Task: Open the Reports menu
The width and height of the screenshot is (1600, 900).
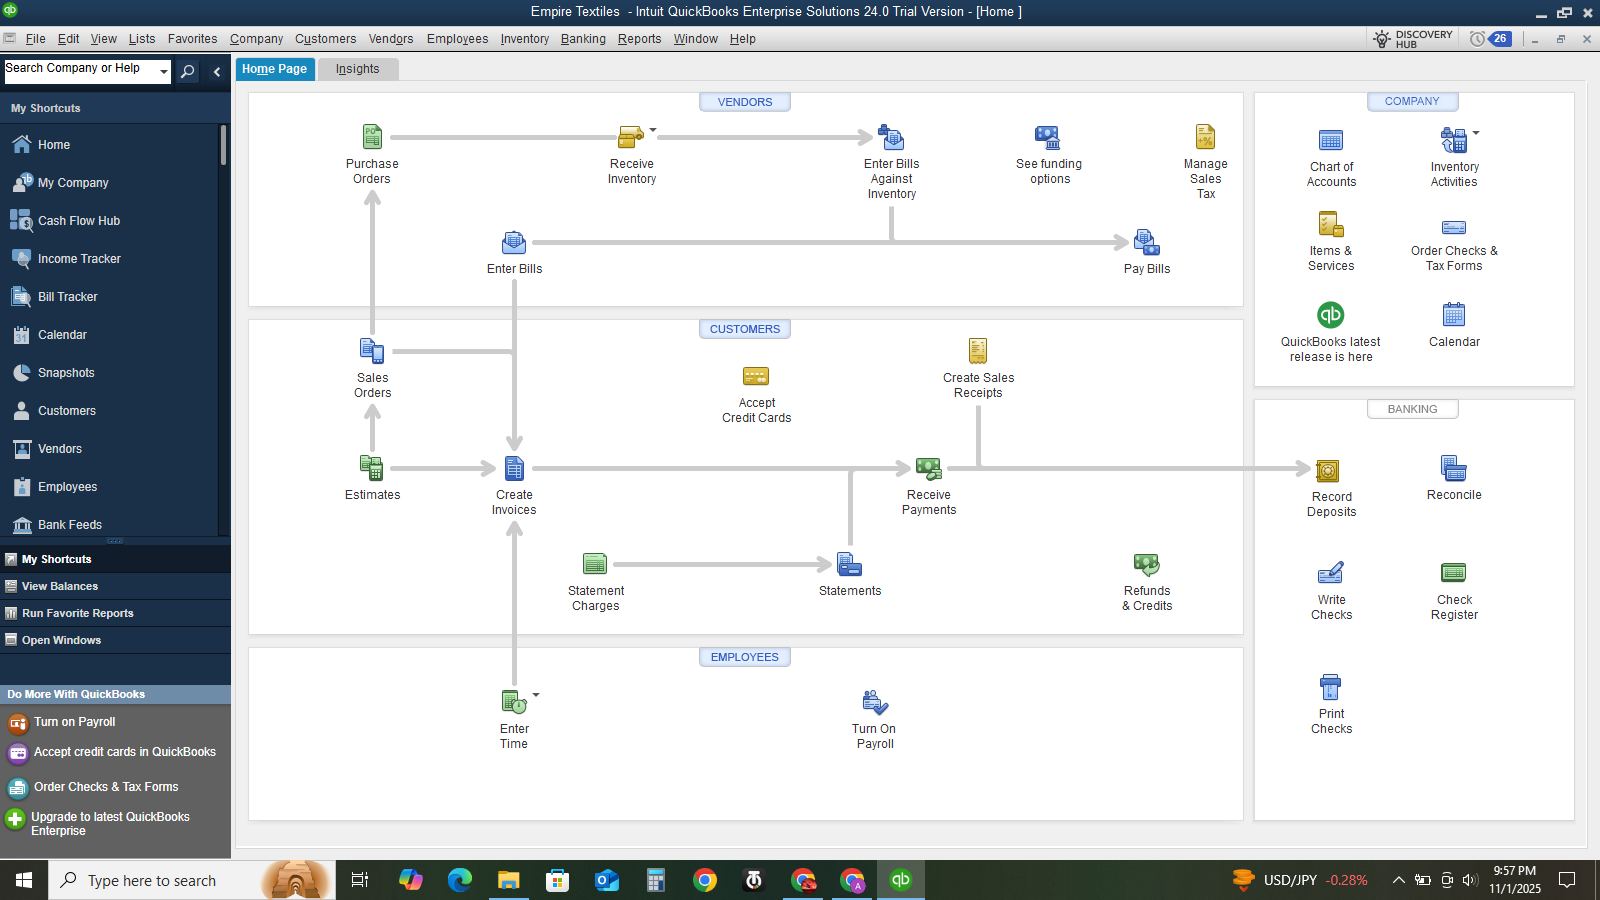Action: 639,39
